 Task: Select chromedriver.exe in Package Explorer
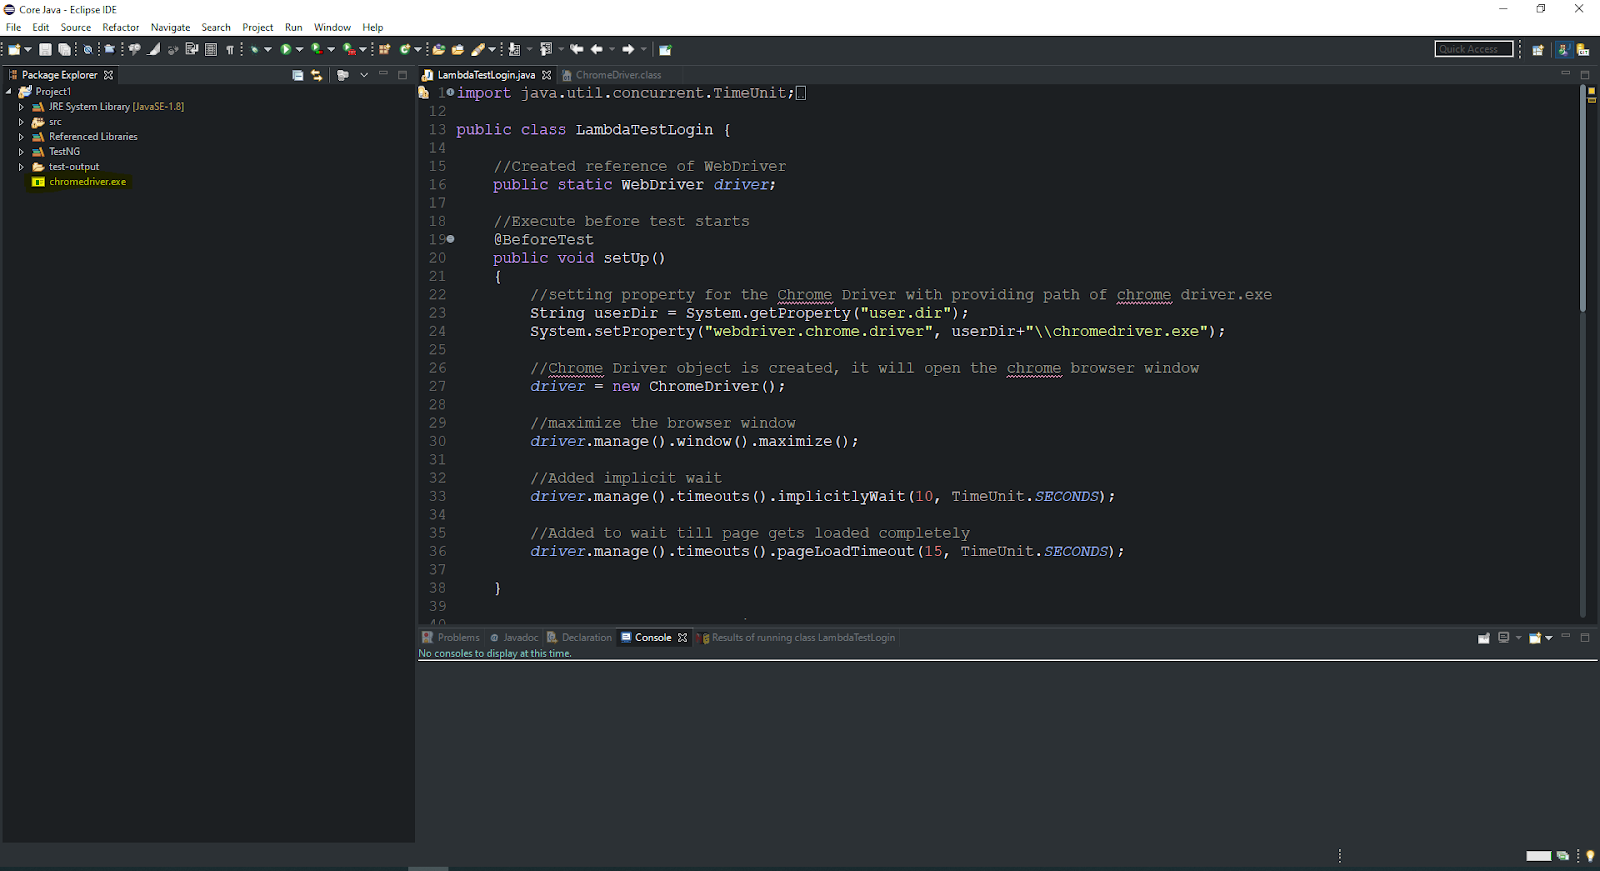click(x=87, y=182)
